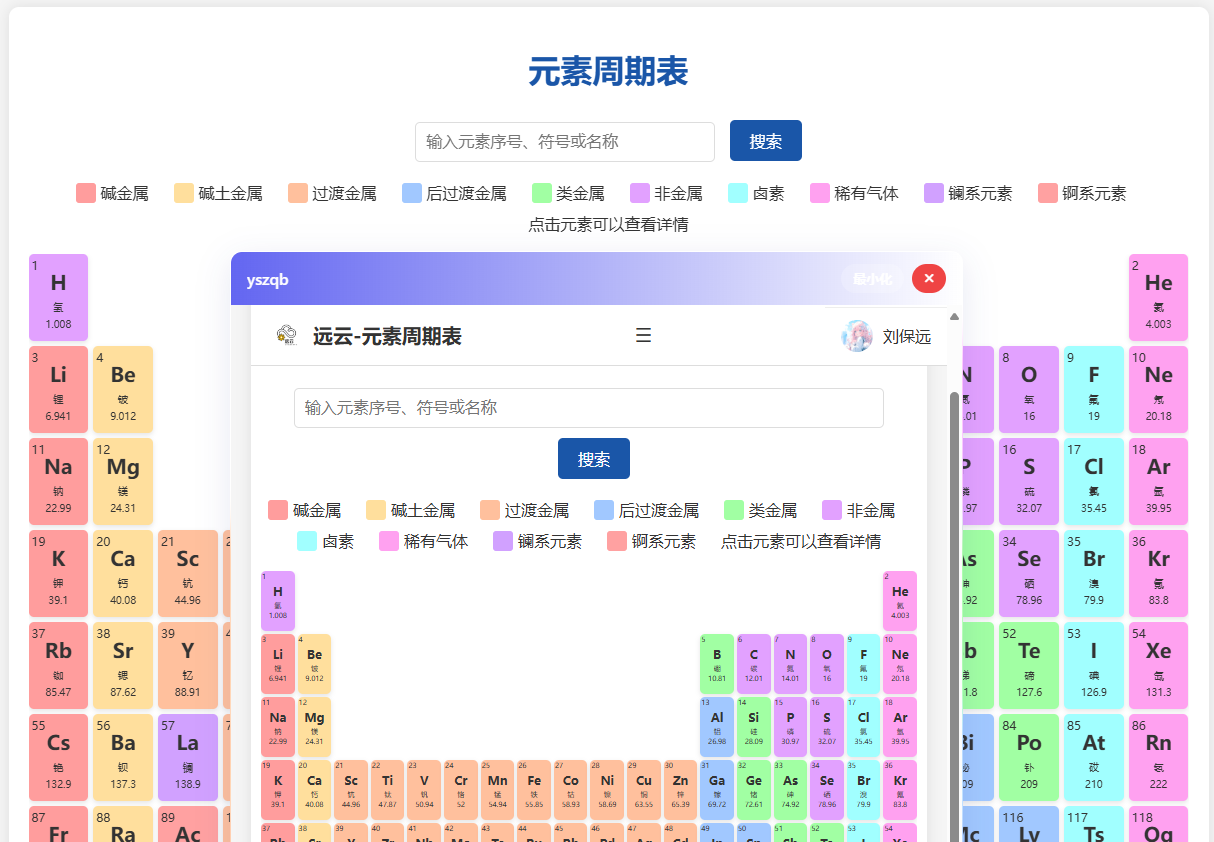Click the username 刘保远 in yszqb header

pos(907,337)
